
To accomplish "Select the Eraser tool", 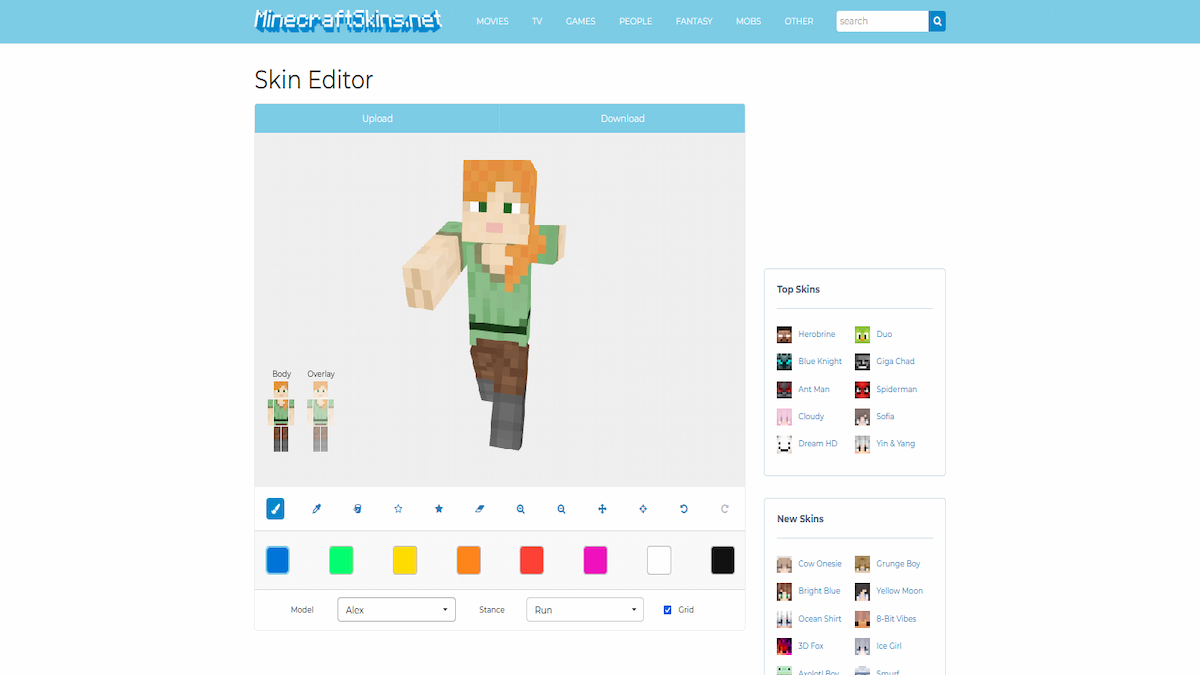I will point(479,509).
